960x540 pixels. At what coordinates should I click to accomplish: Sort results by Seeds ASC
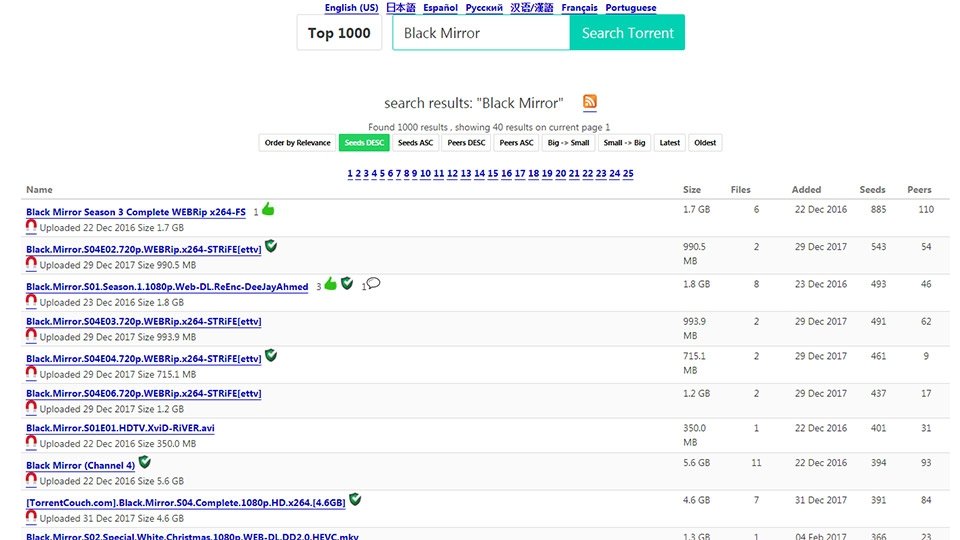415,143
